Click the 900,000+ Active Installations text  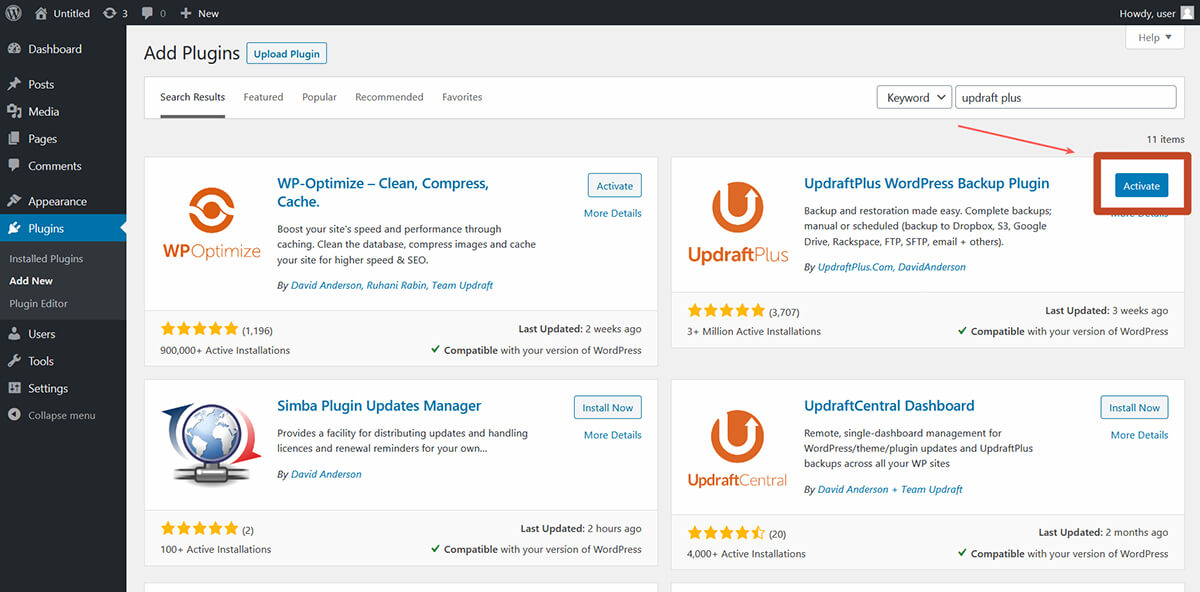pyautogui.click(x=225, y=350)
